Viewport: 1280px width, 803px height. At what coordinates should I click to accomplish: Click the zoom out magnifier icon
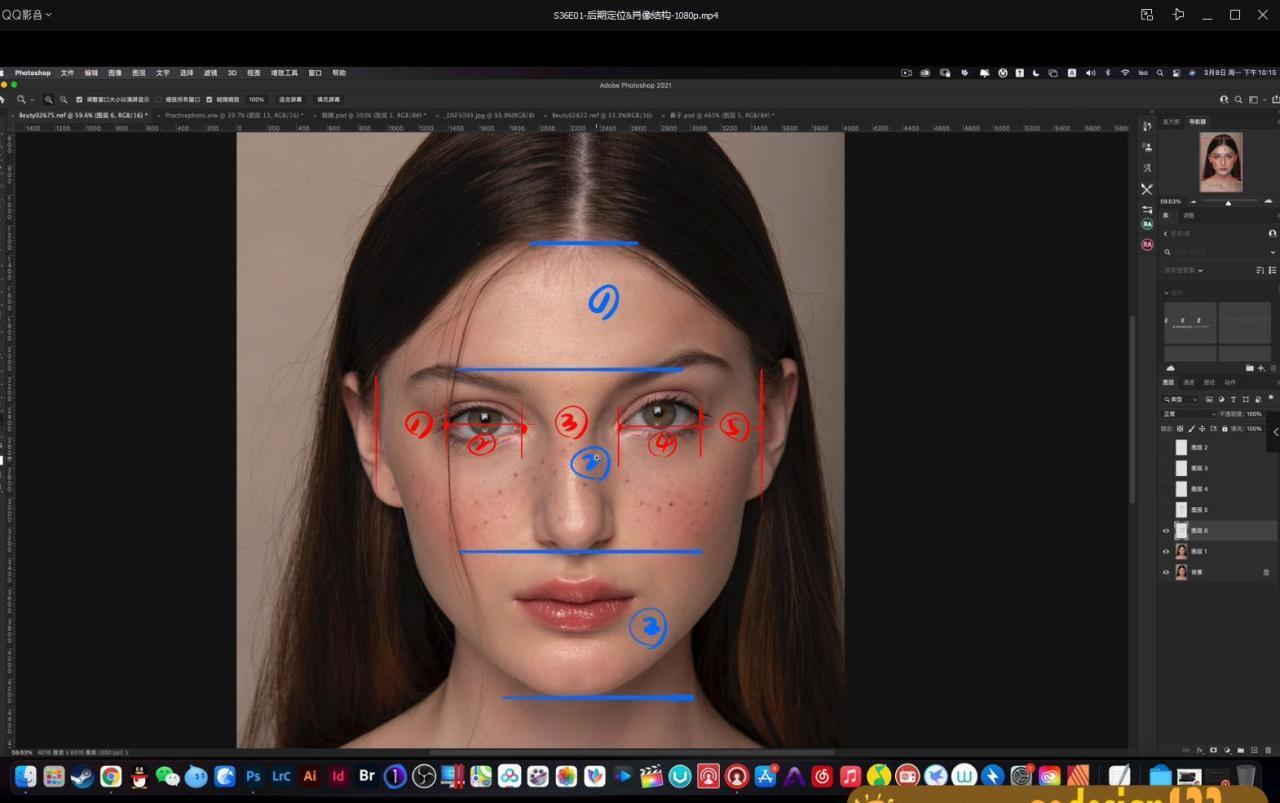coord(63,100)
